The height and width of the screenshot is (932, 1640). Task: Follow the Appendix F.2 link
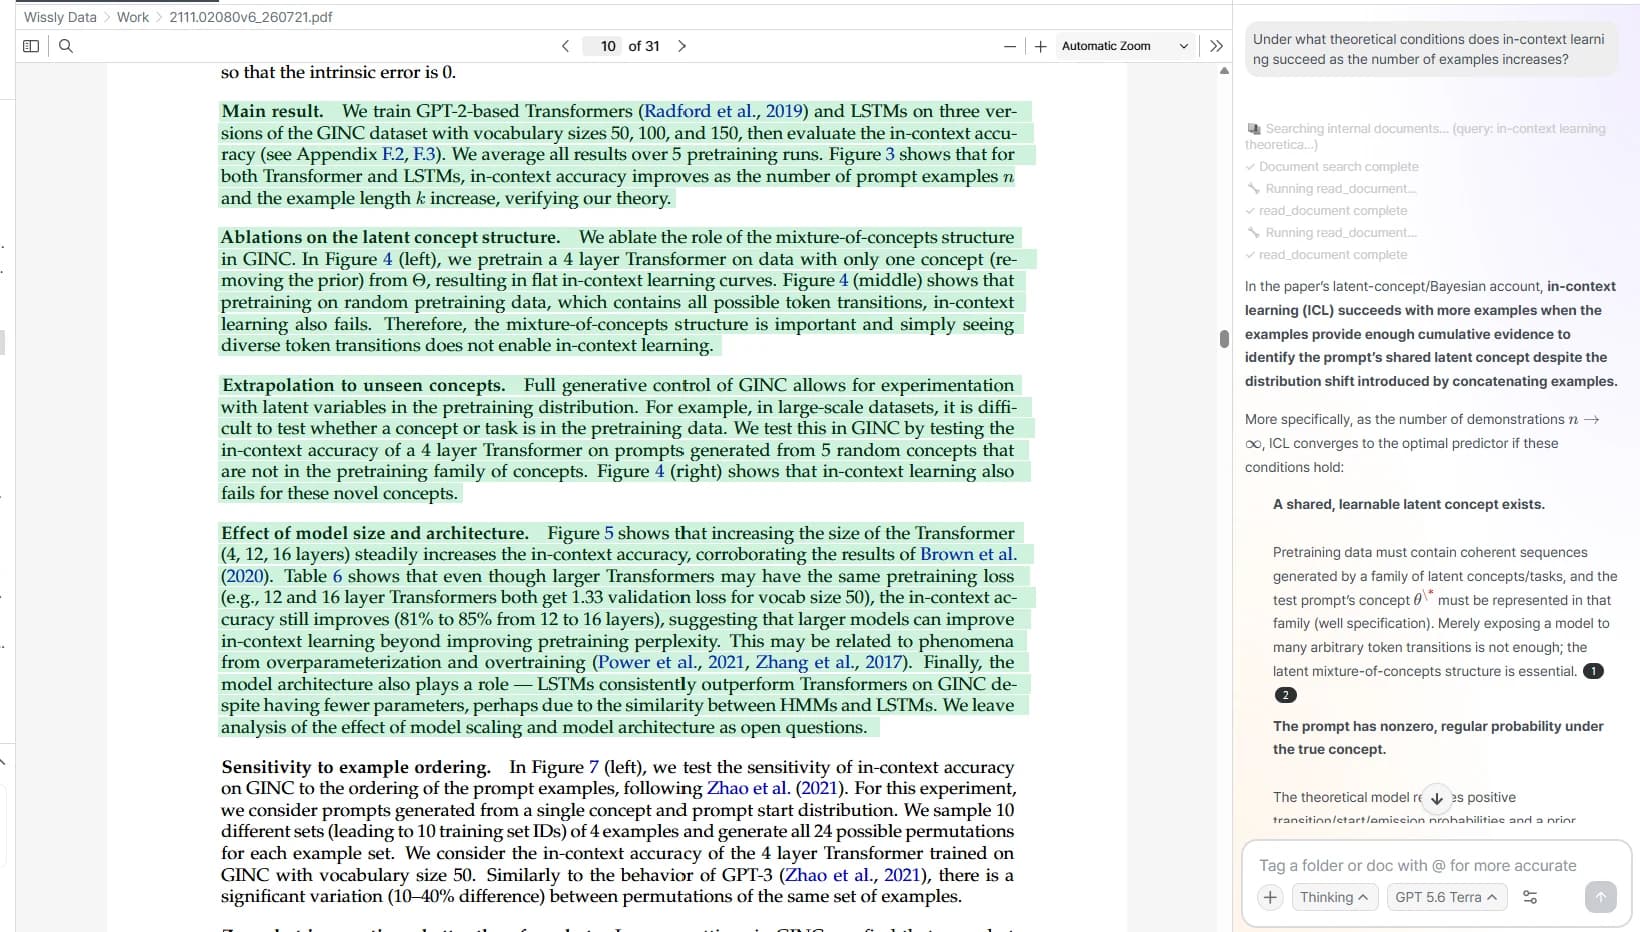tap(395, 154)
